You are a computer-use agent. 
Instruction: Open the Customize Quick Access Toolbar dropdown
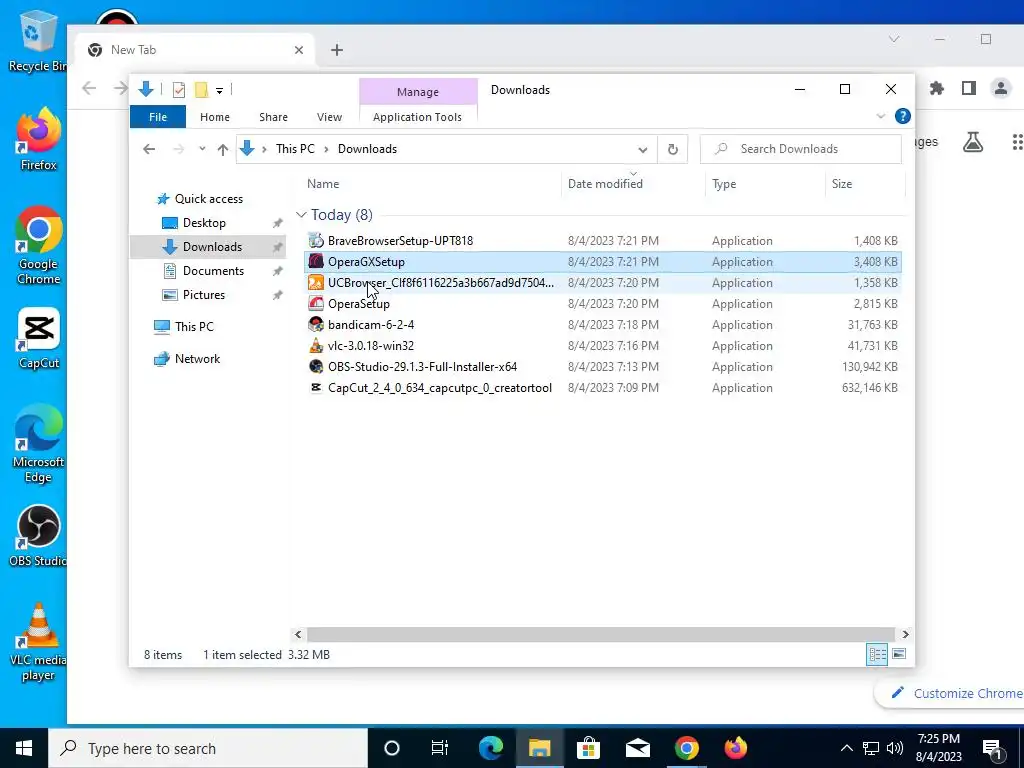click(x=219, y=91)
